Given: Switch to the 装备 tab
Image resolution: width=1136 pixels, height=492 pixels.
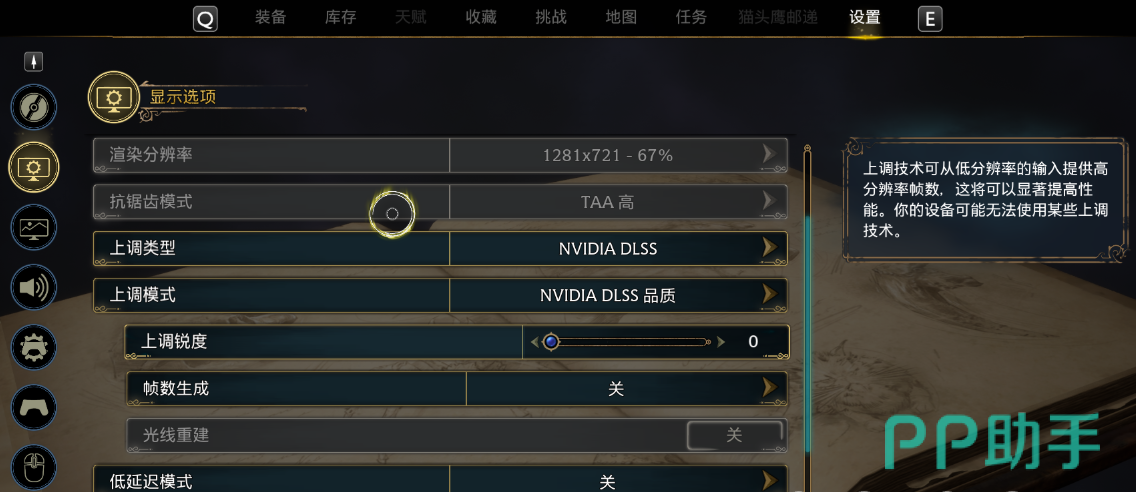Looking at the screenshot, I should pos(271,17).
